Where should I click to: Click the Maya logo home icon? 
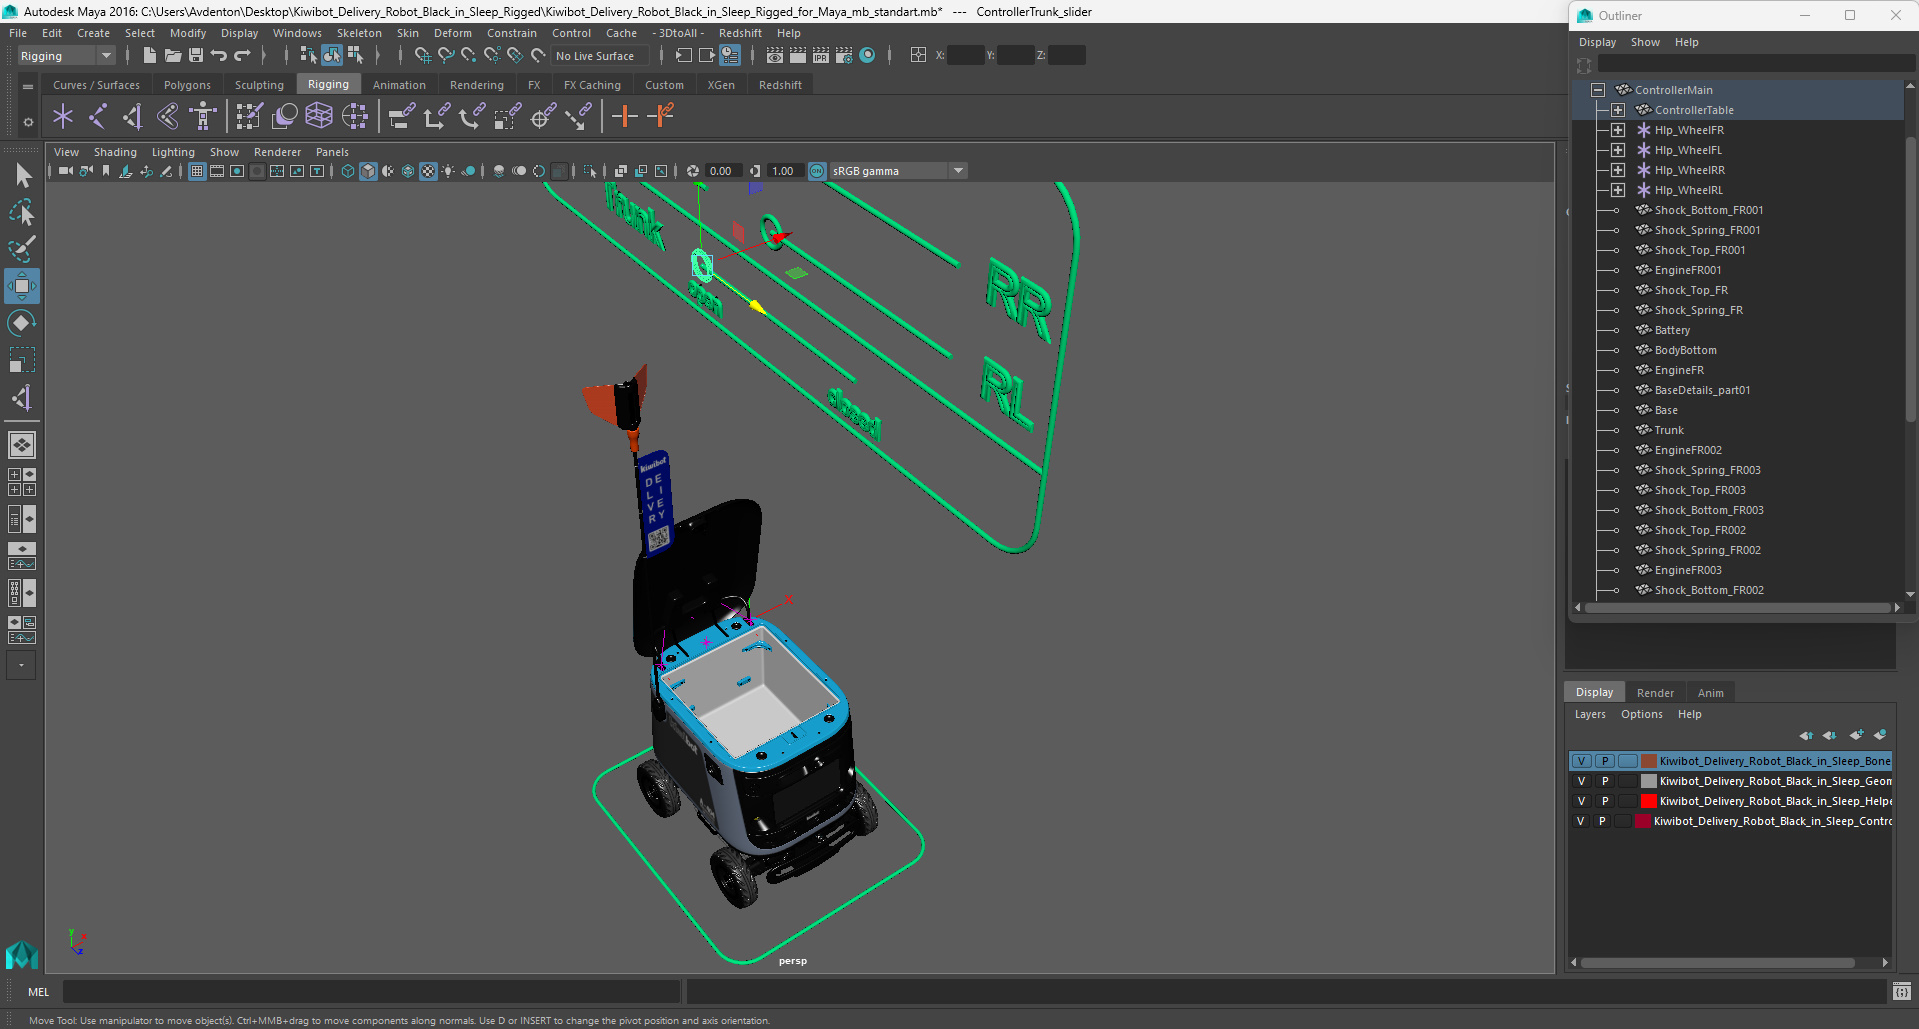click(22, 955)
